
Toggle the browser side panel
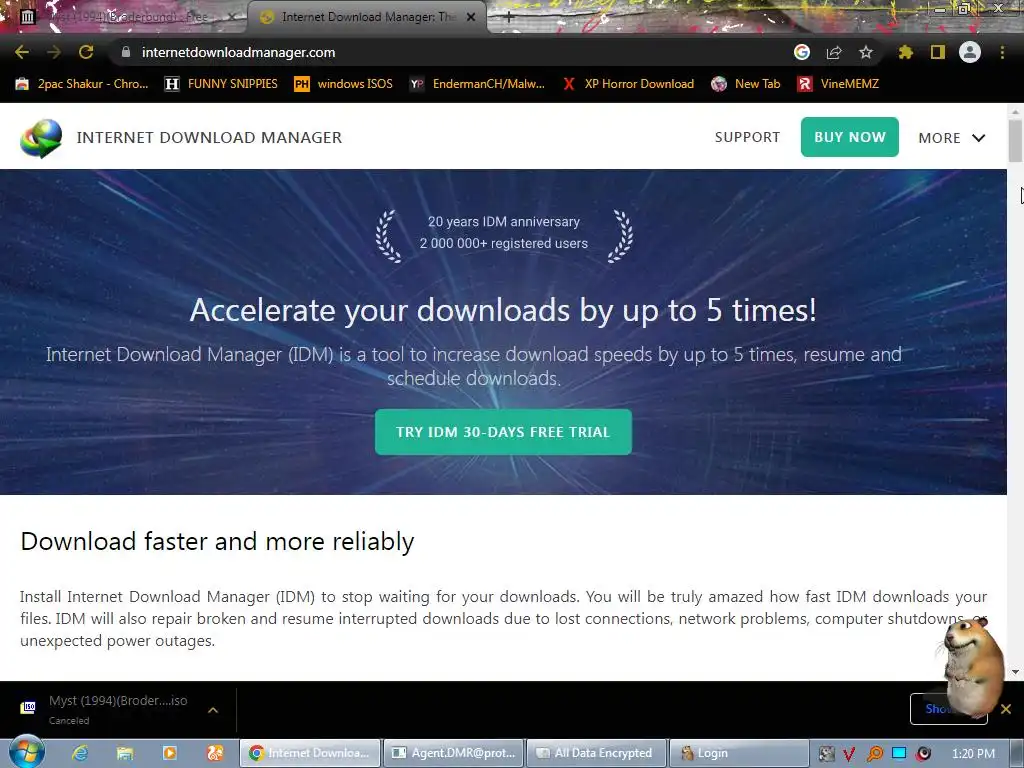(x=938, y=52)
